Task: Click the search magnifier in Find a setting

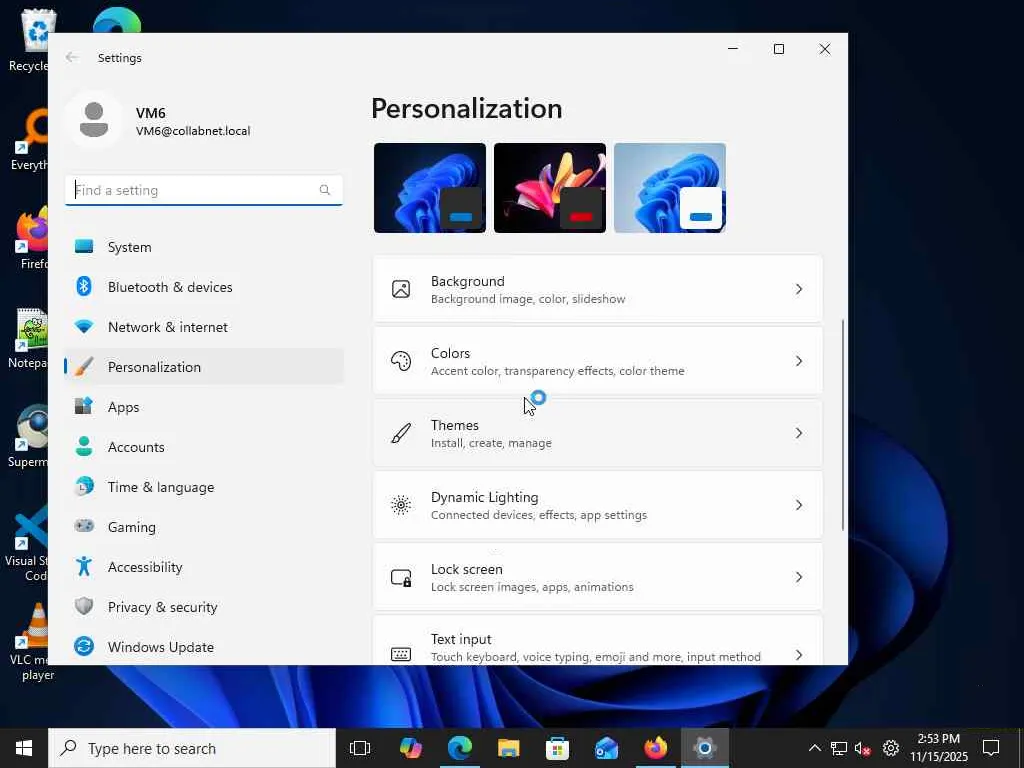Action: coord(325,190)
